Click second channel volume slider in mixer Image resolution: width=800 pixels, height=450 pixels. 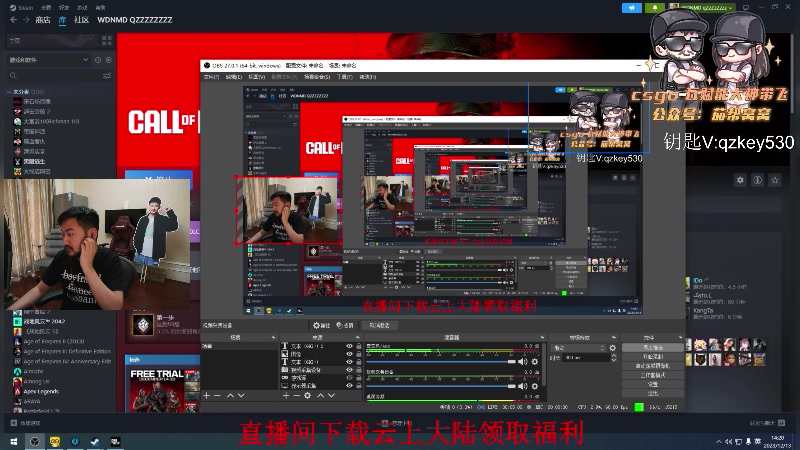click(441, 386)
